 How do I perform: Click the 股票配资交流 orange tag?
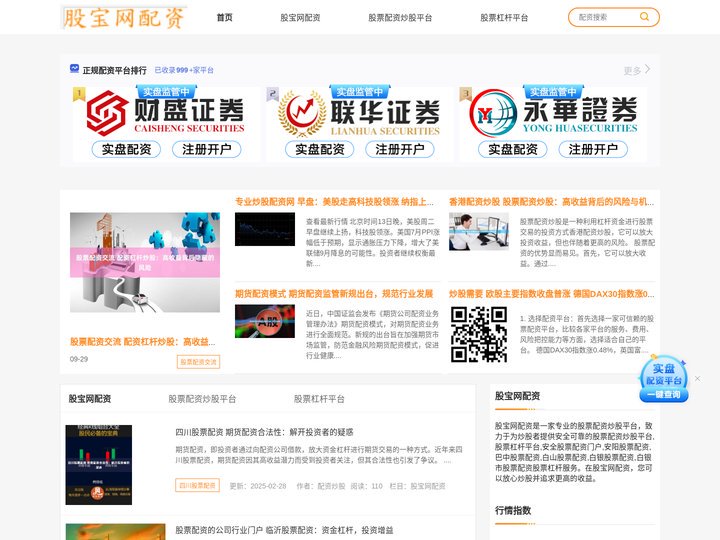click(198, 362)
